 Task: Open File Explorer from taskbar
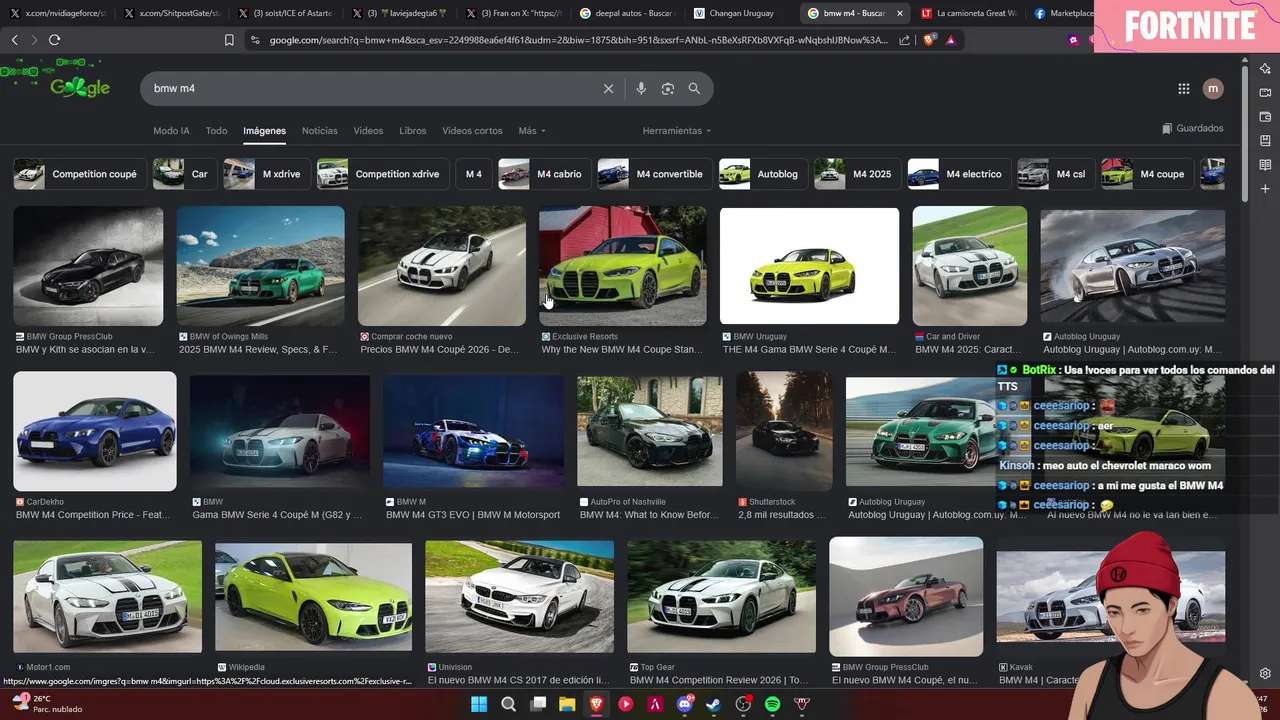(567, 704)
